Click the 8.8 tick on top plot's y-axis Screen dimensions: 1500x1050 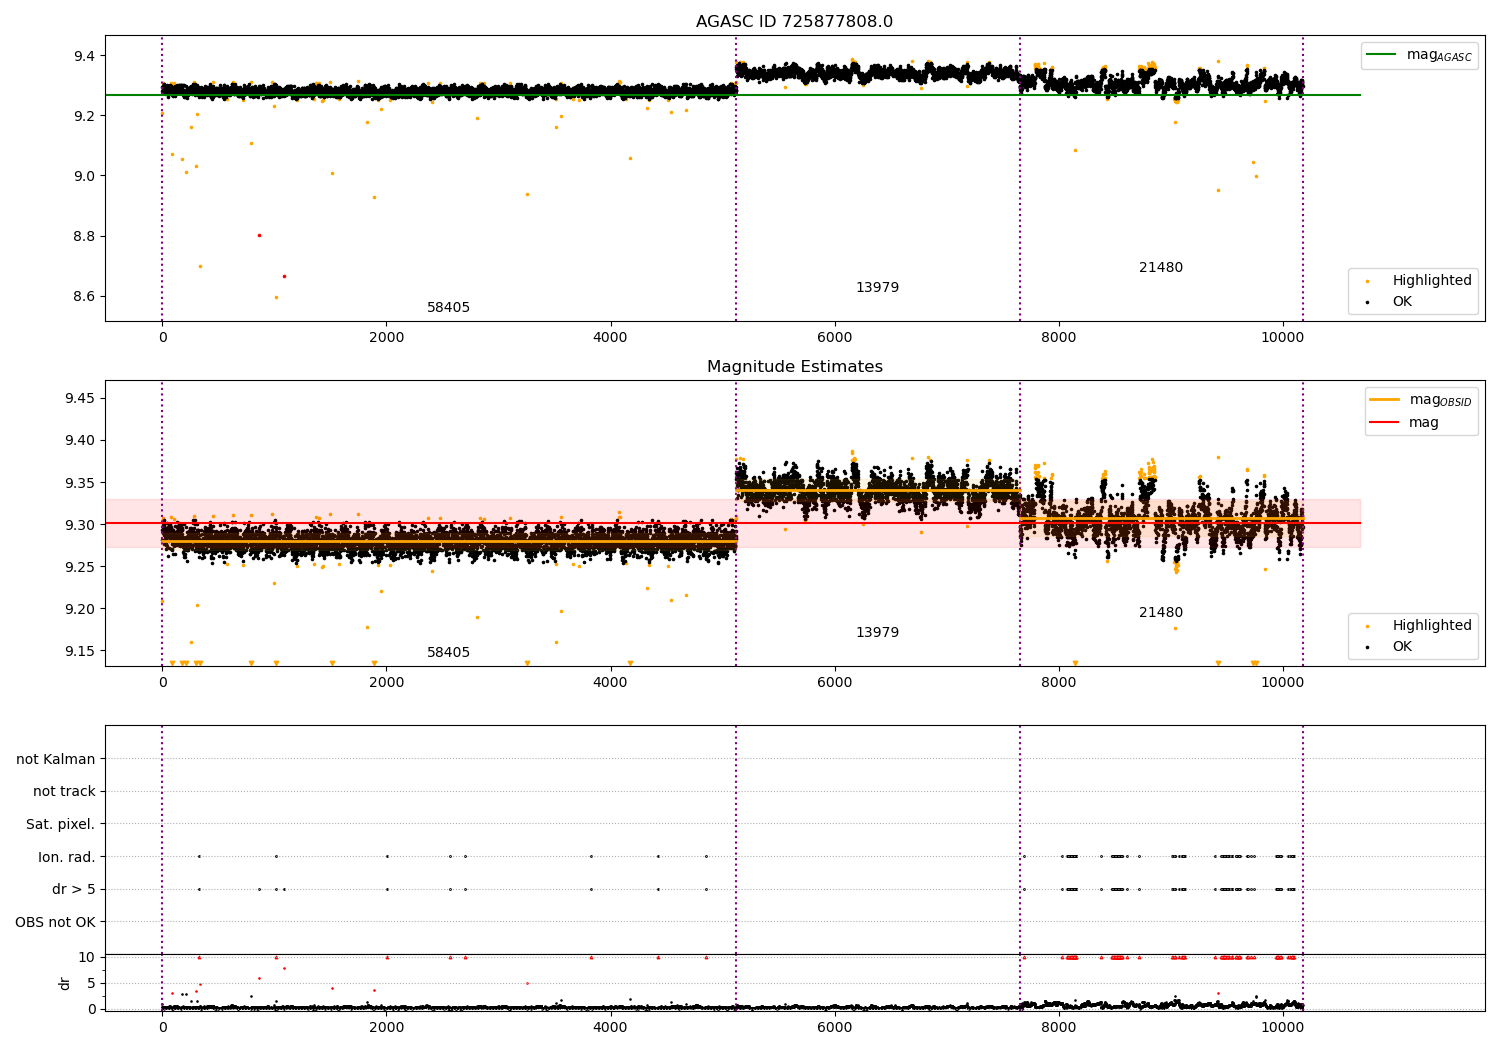click(85, 237)
